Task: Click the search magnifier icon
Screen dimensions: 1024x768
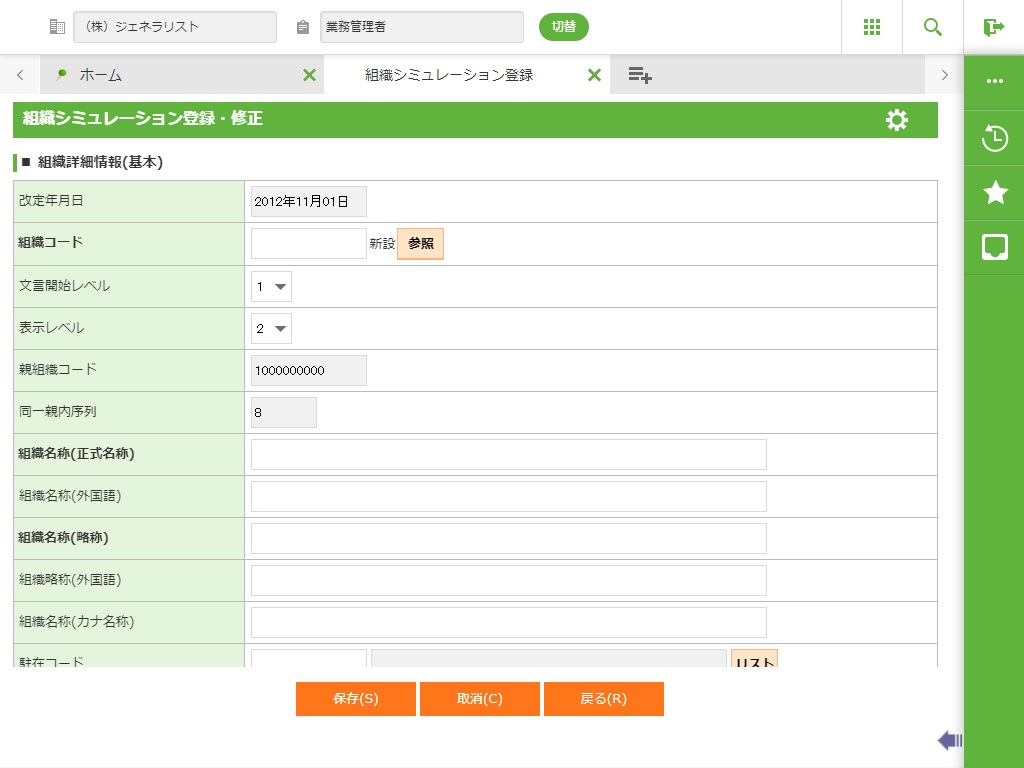Action: point(932,27)
